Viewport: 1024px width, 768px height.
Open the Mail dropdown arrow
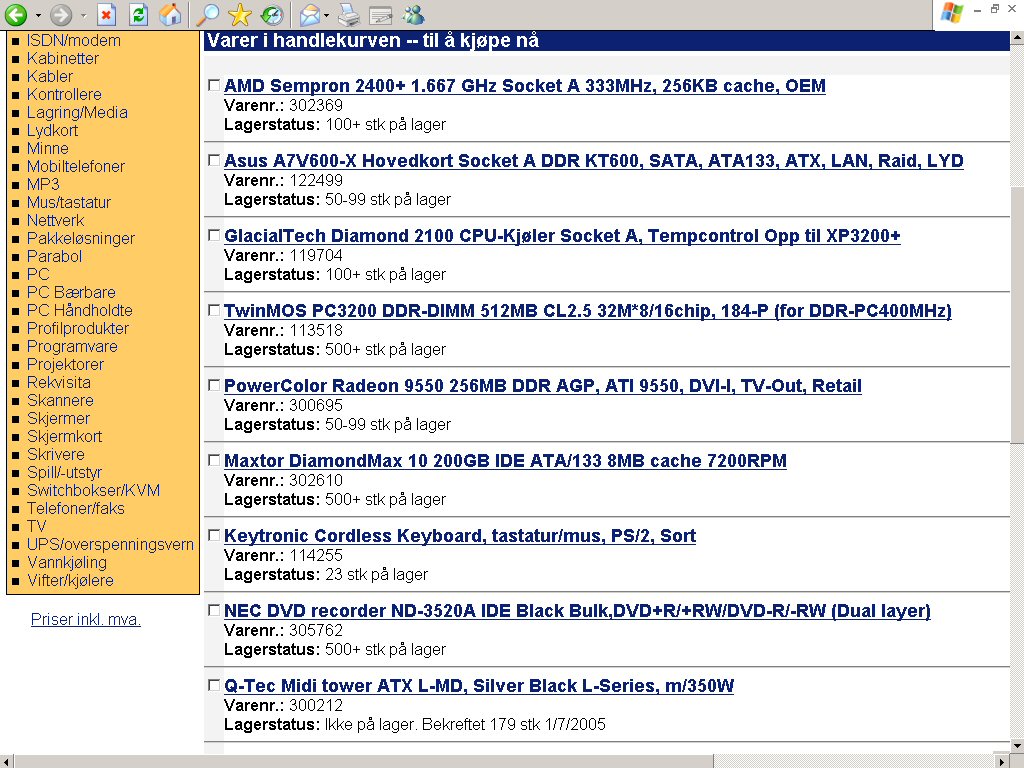(x=327, y=15)
